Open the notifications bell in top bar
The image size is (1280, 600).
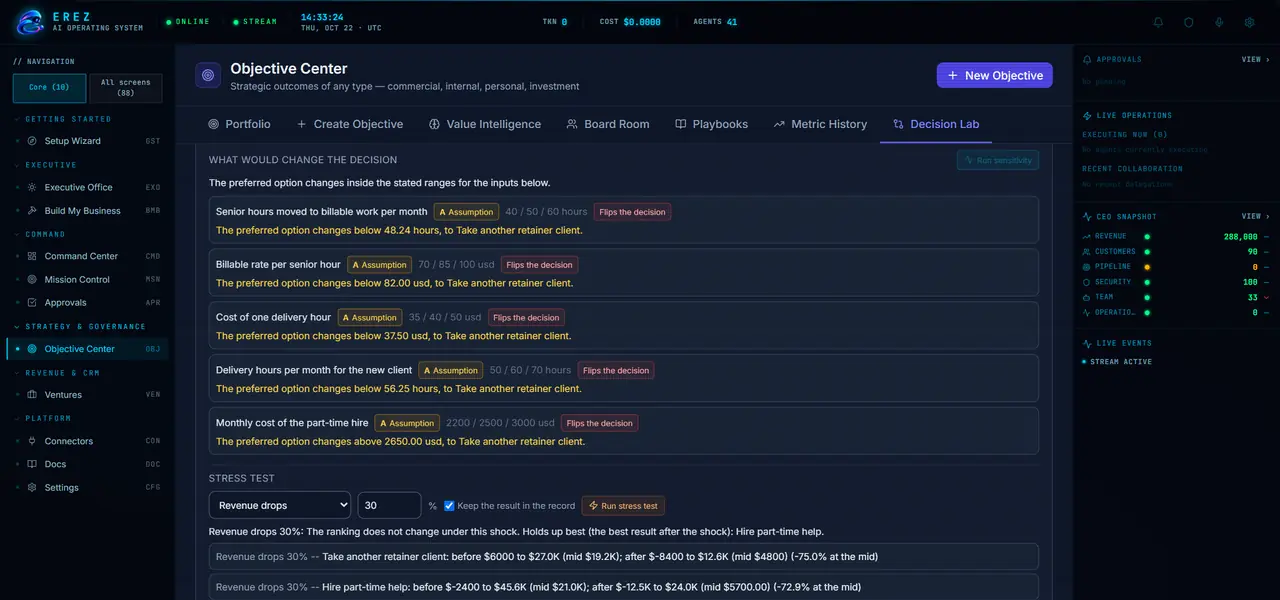[x=1158, y=22]
